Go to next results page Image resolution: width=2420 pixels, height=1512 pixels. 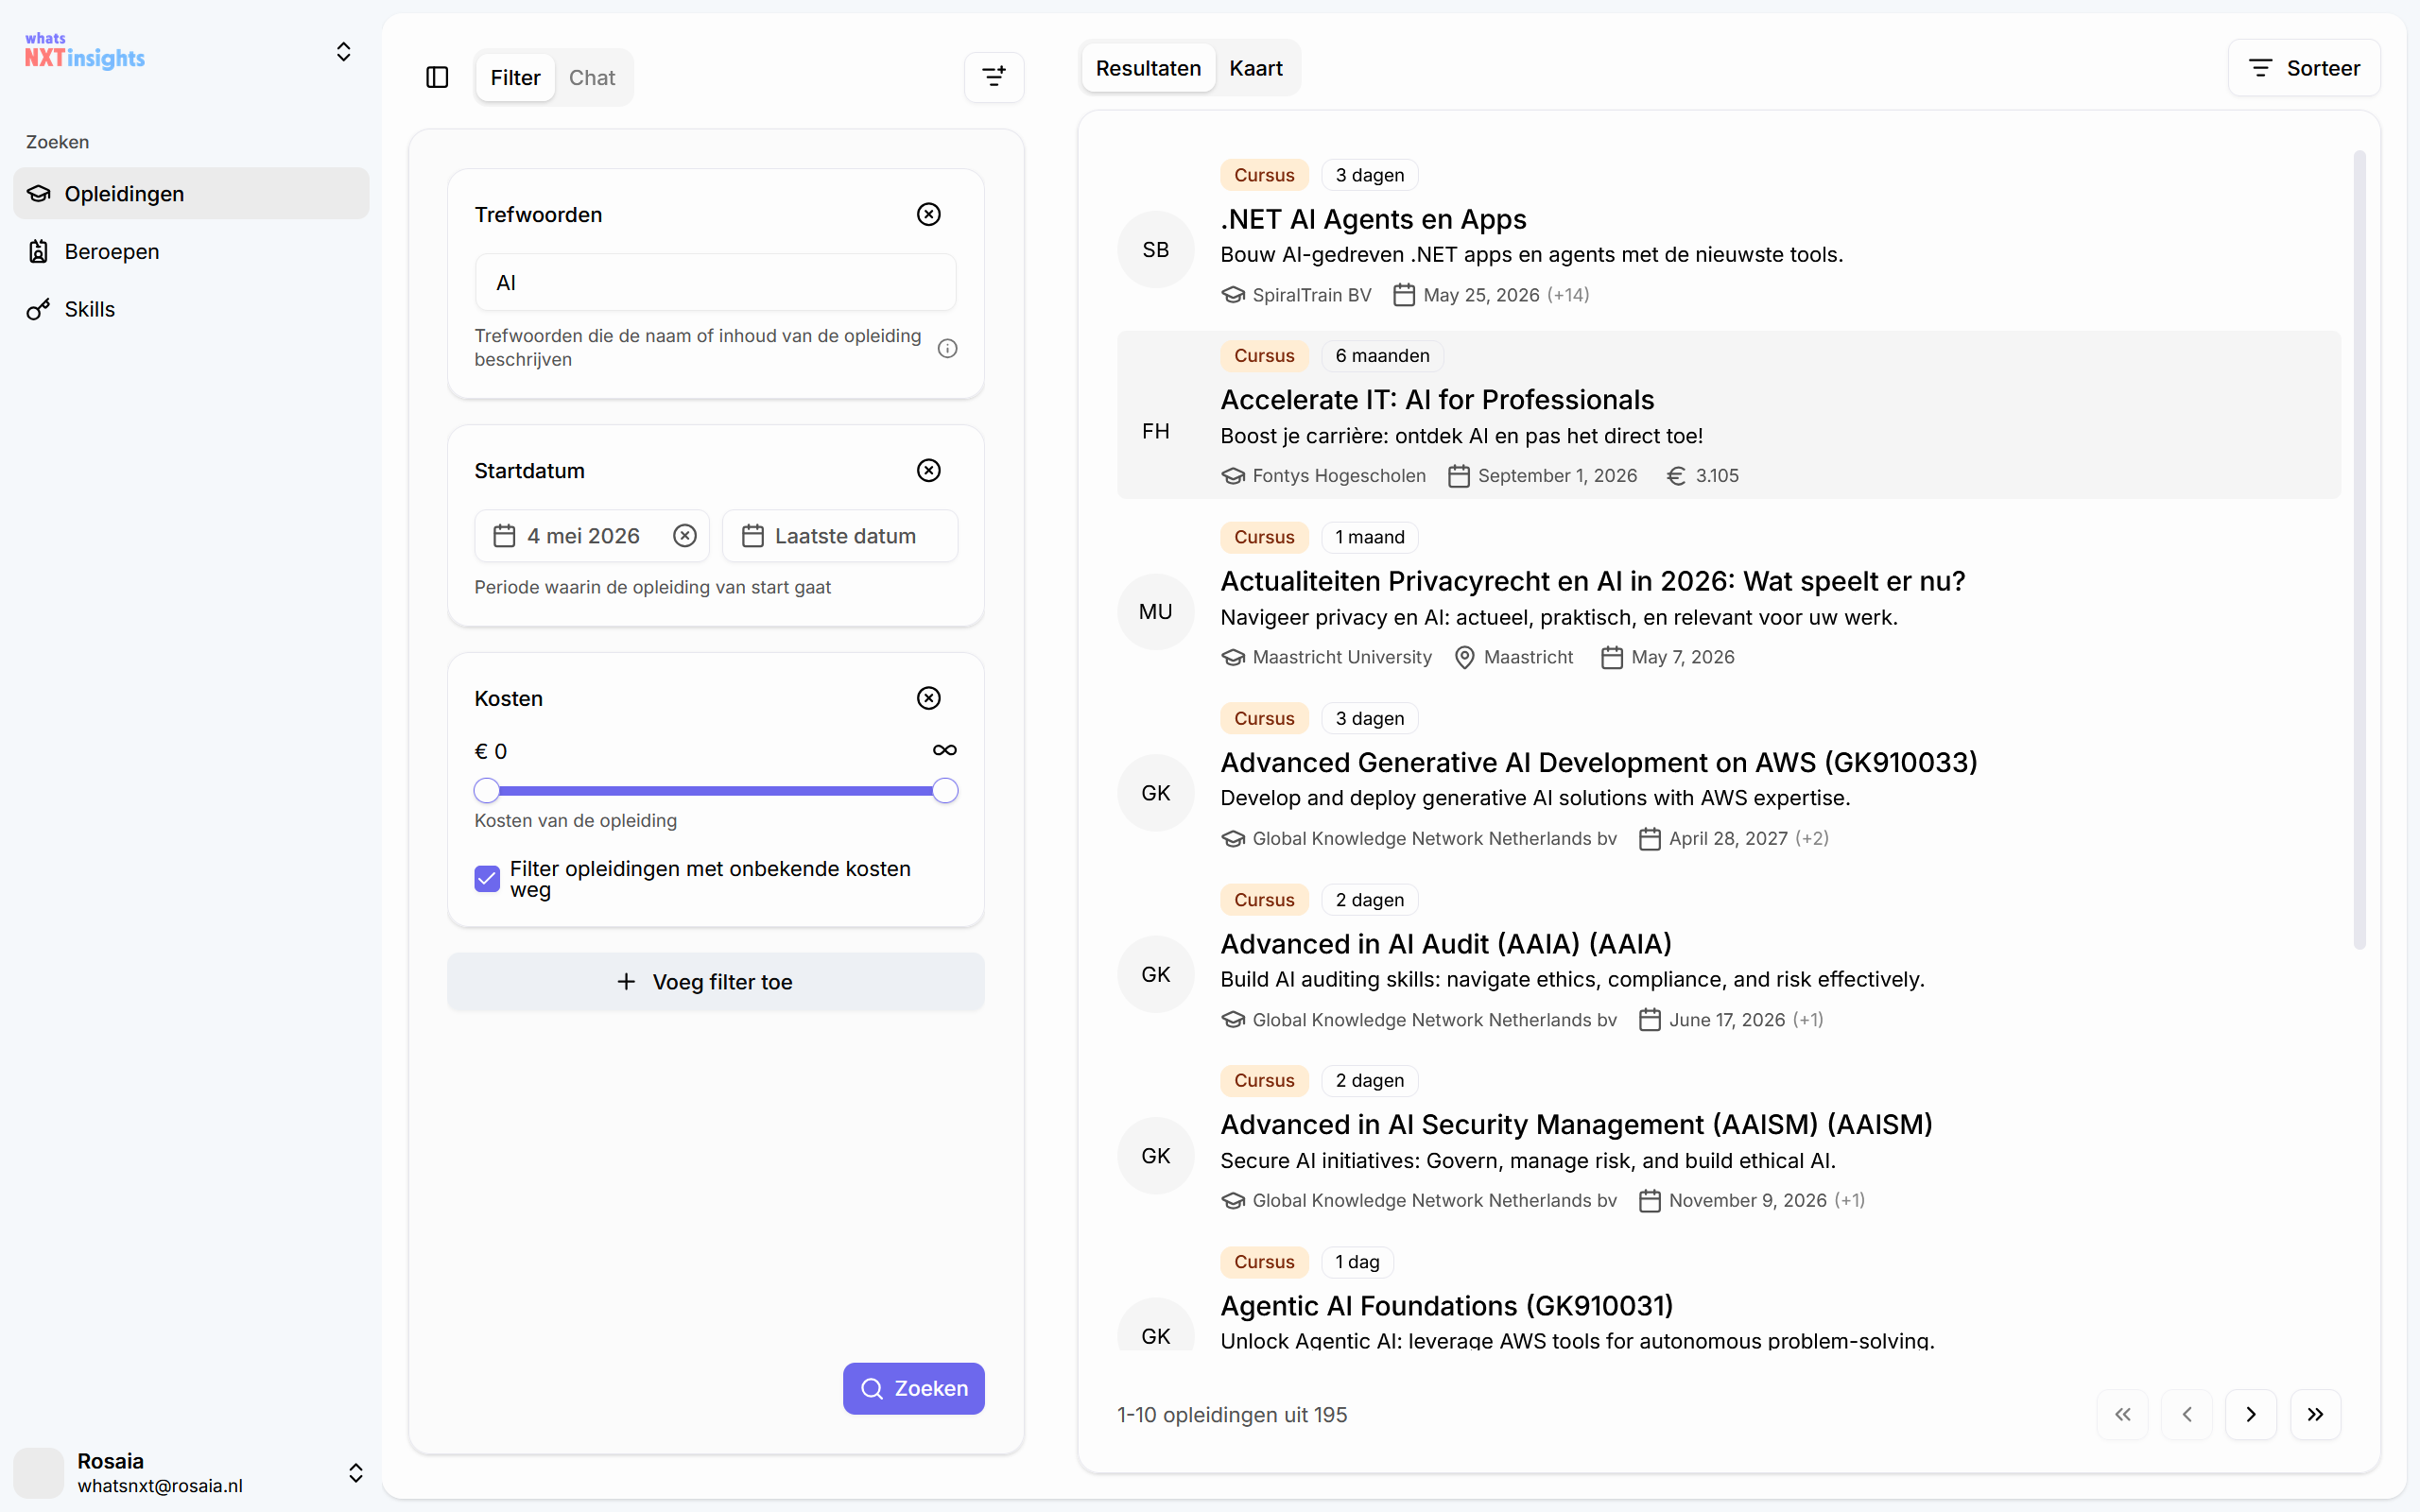tap(2251, 1414)
